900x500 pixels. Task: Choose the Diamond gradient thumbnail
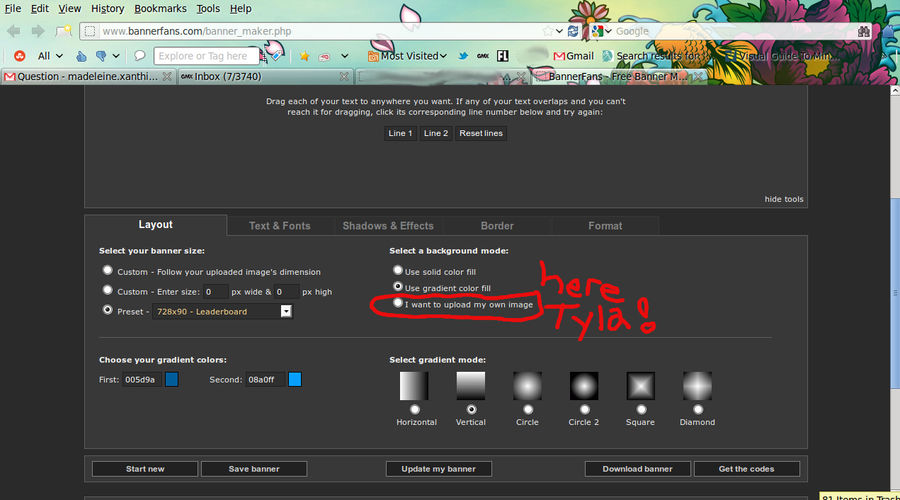pyautogui.click(x=697, y=385)
